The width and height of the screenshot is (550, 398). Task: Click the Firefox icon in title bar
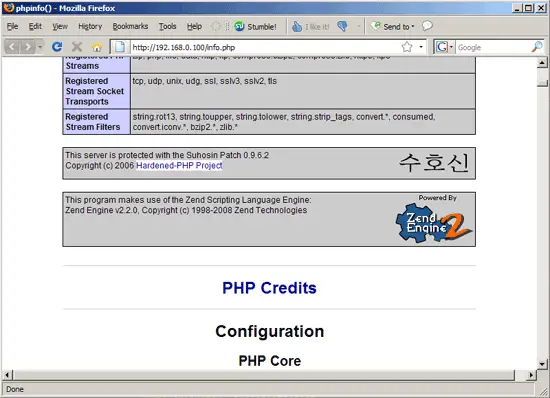click(x=8, y=8)
